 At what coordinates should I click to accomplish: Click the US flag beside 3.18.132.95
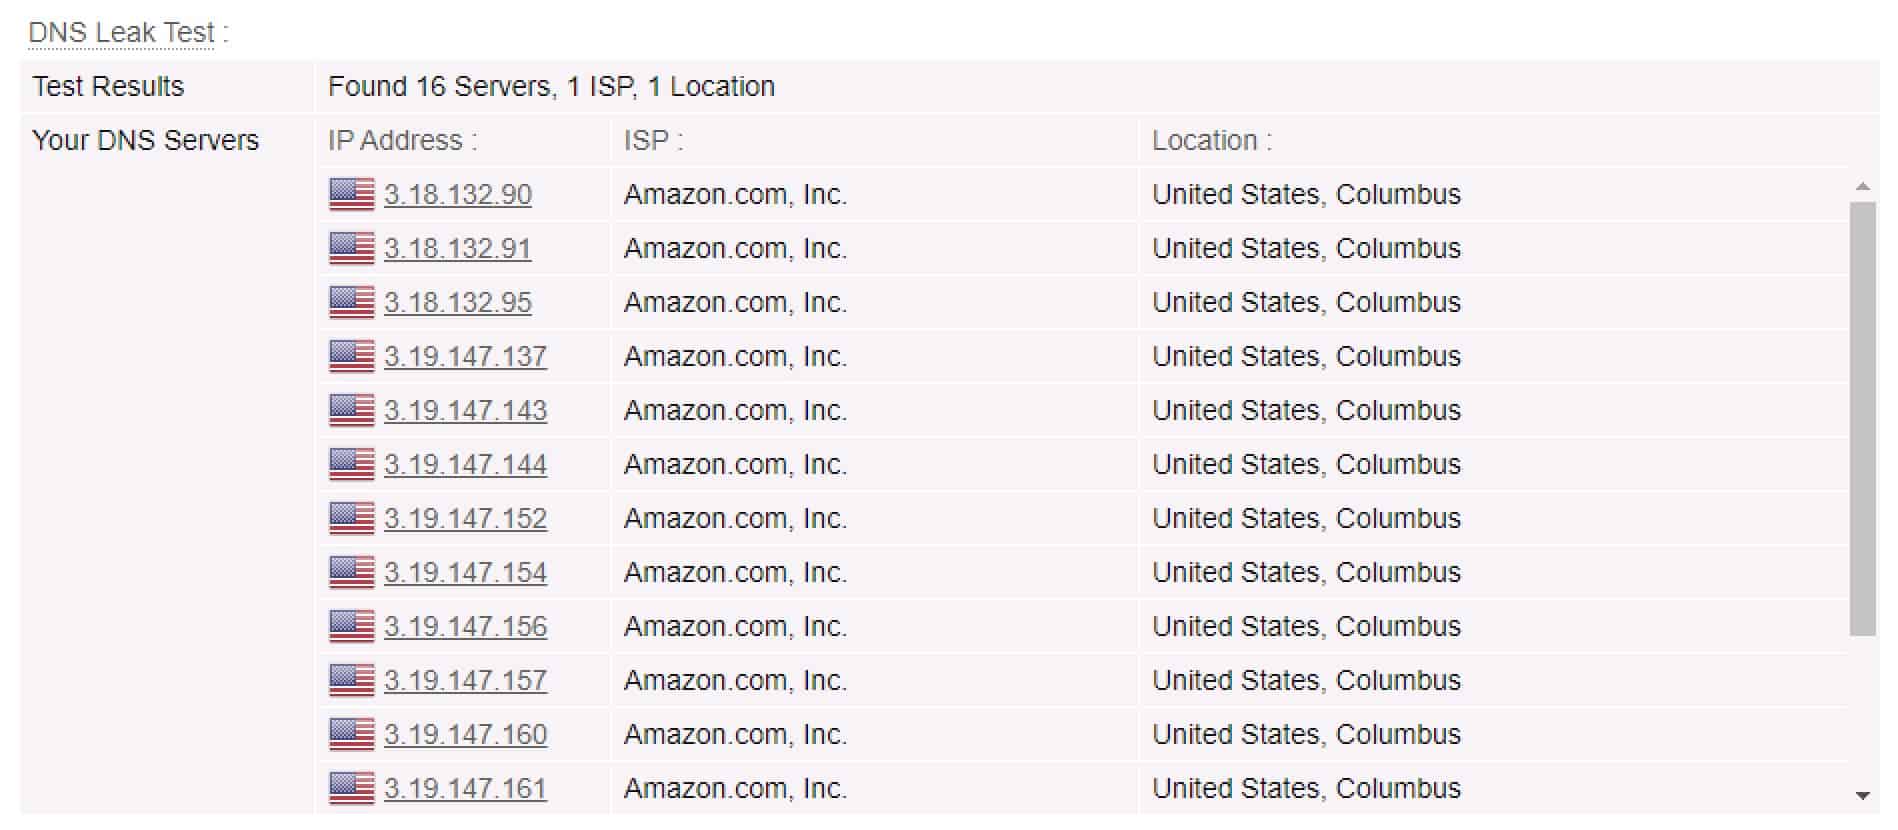[x=351, y=302]
